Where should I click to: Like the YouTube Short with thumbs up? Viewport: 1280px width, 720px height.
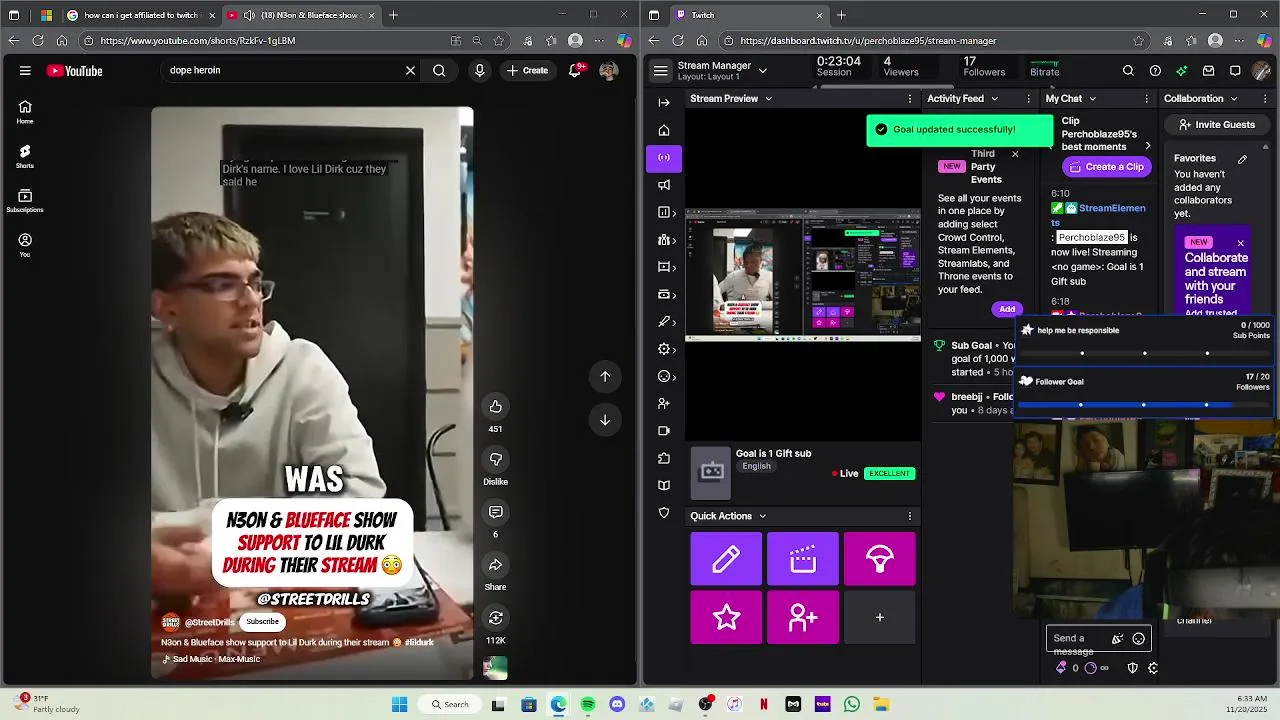click(495, 406)
